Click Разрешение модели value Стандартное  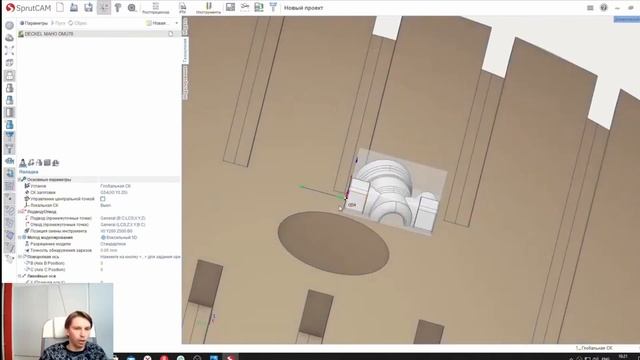point(113,244)
